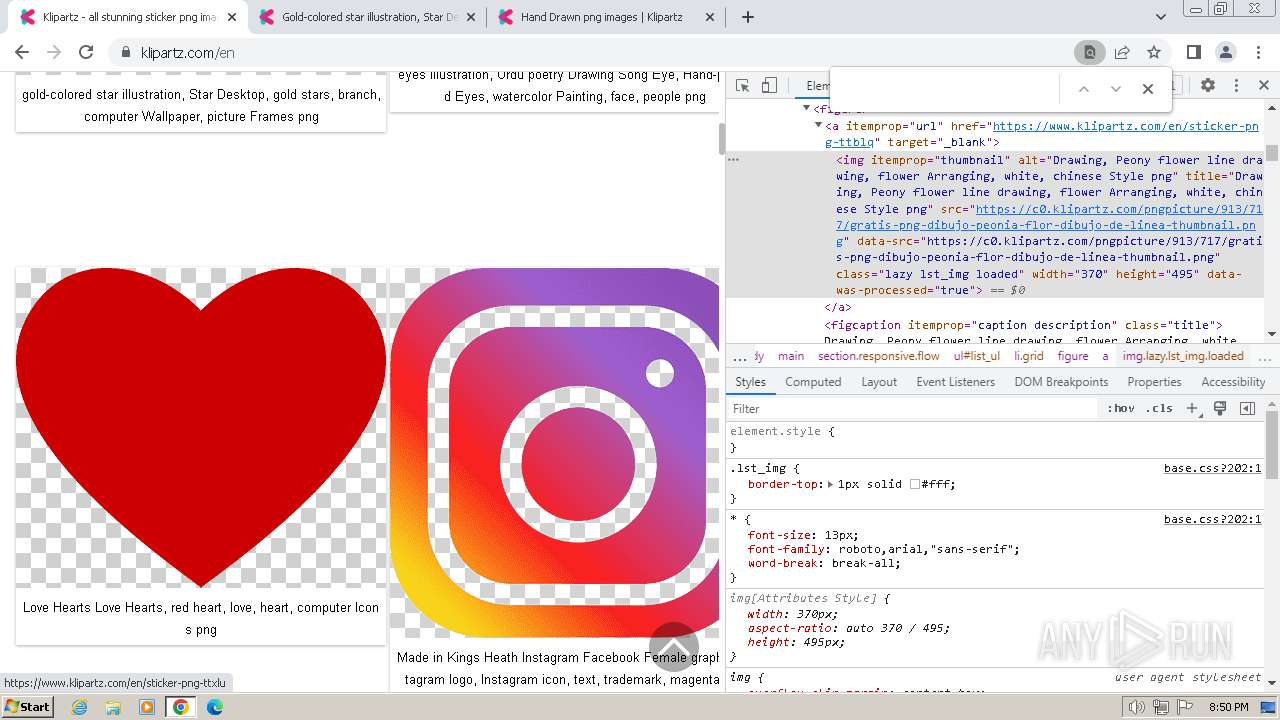
Task: Jump to the previous find result
Action: click(1083, 89)
